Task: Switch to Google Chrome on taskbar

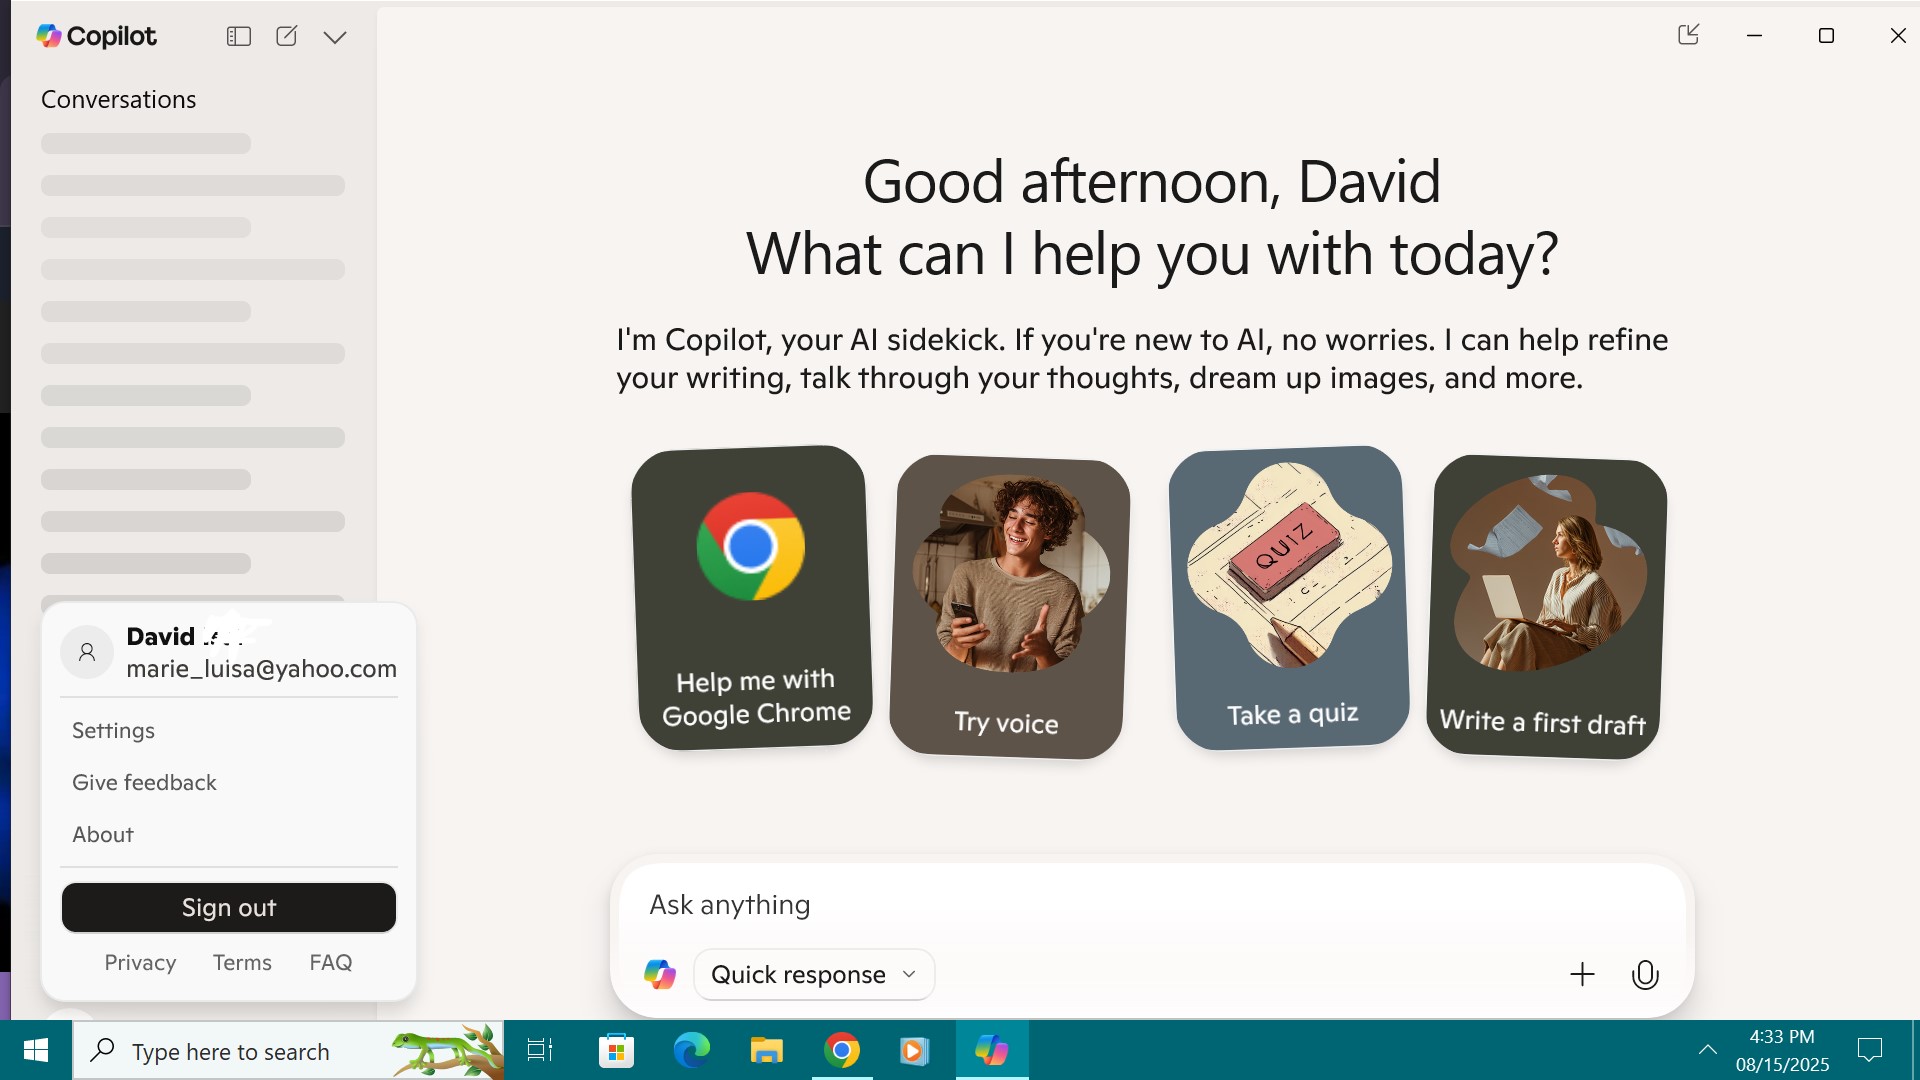Action: pyautogui.click(x=842, y=1051)
